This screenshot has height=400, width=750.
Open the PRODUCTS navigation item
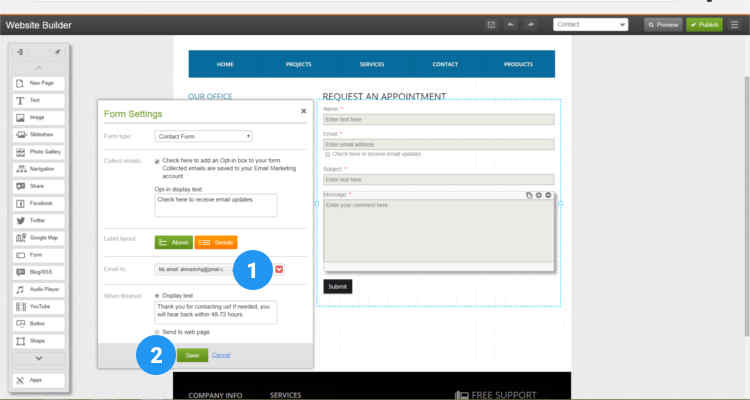[x=518, y=64]
